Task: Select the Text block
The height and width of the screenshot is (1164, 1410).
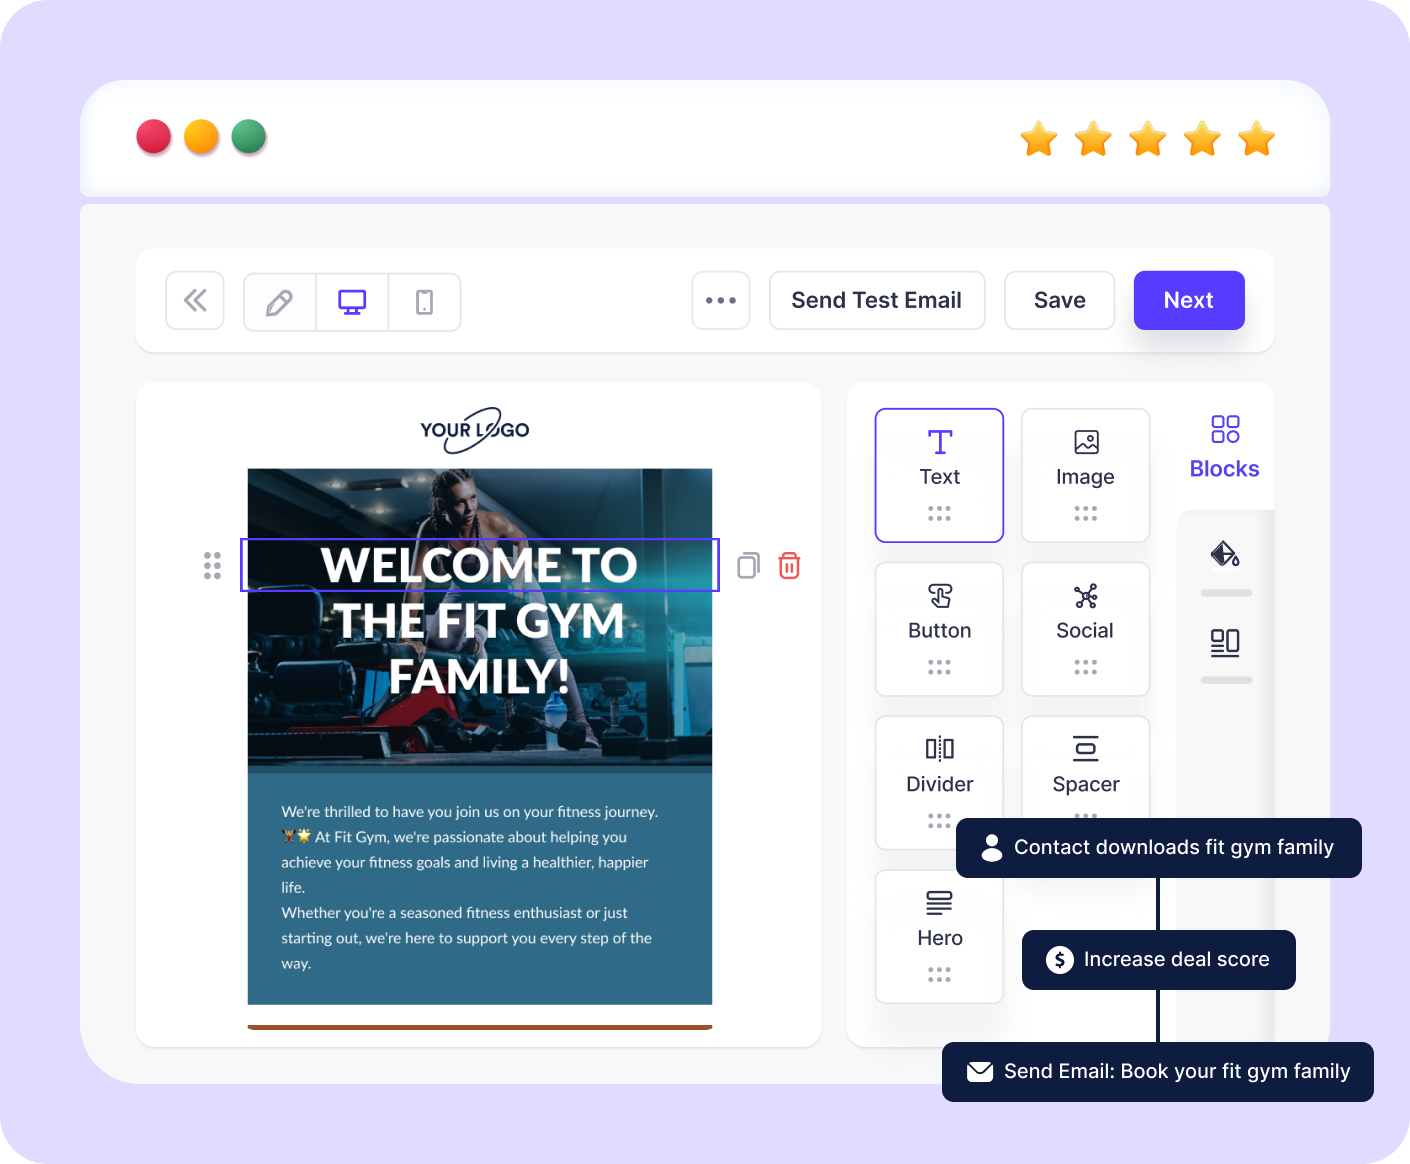Action: point(939,475)
